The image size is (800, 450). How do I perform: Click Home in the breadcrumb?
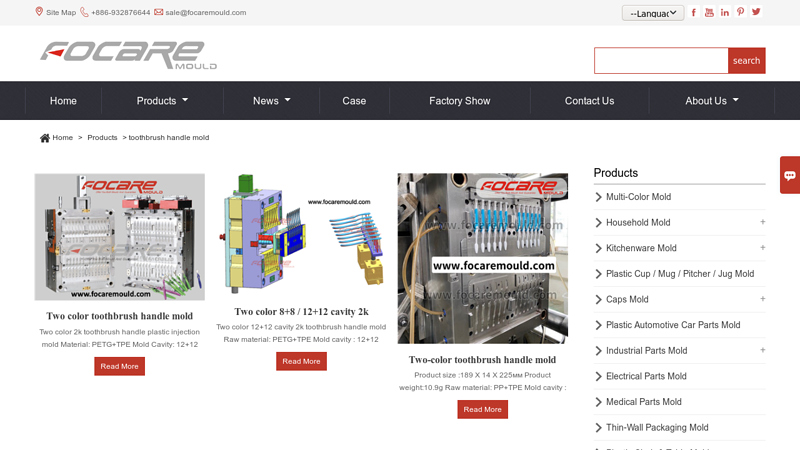pyautogui.click(x=62, y=138)
